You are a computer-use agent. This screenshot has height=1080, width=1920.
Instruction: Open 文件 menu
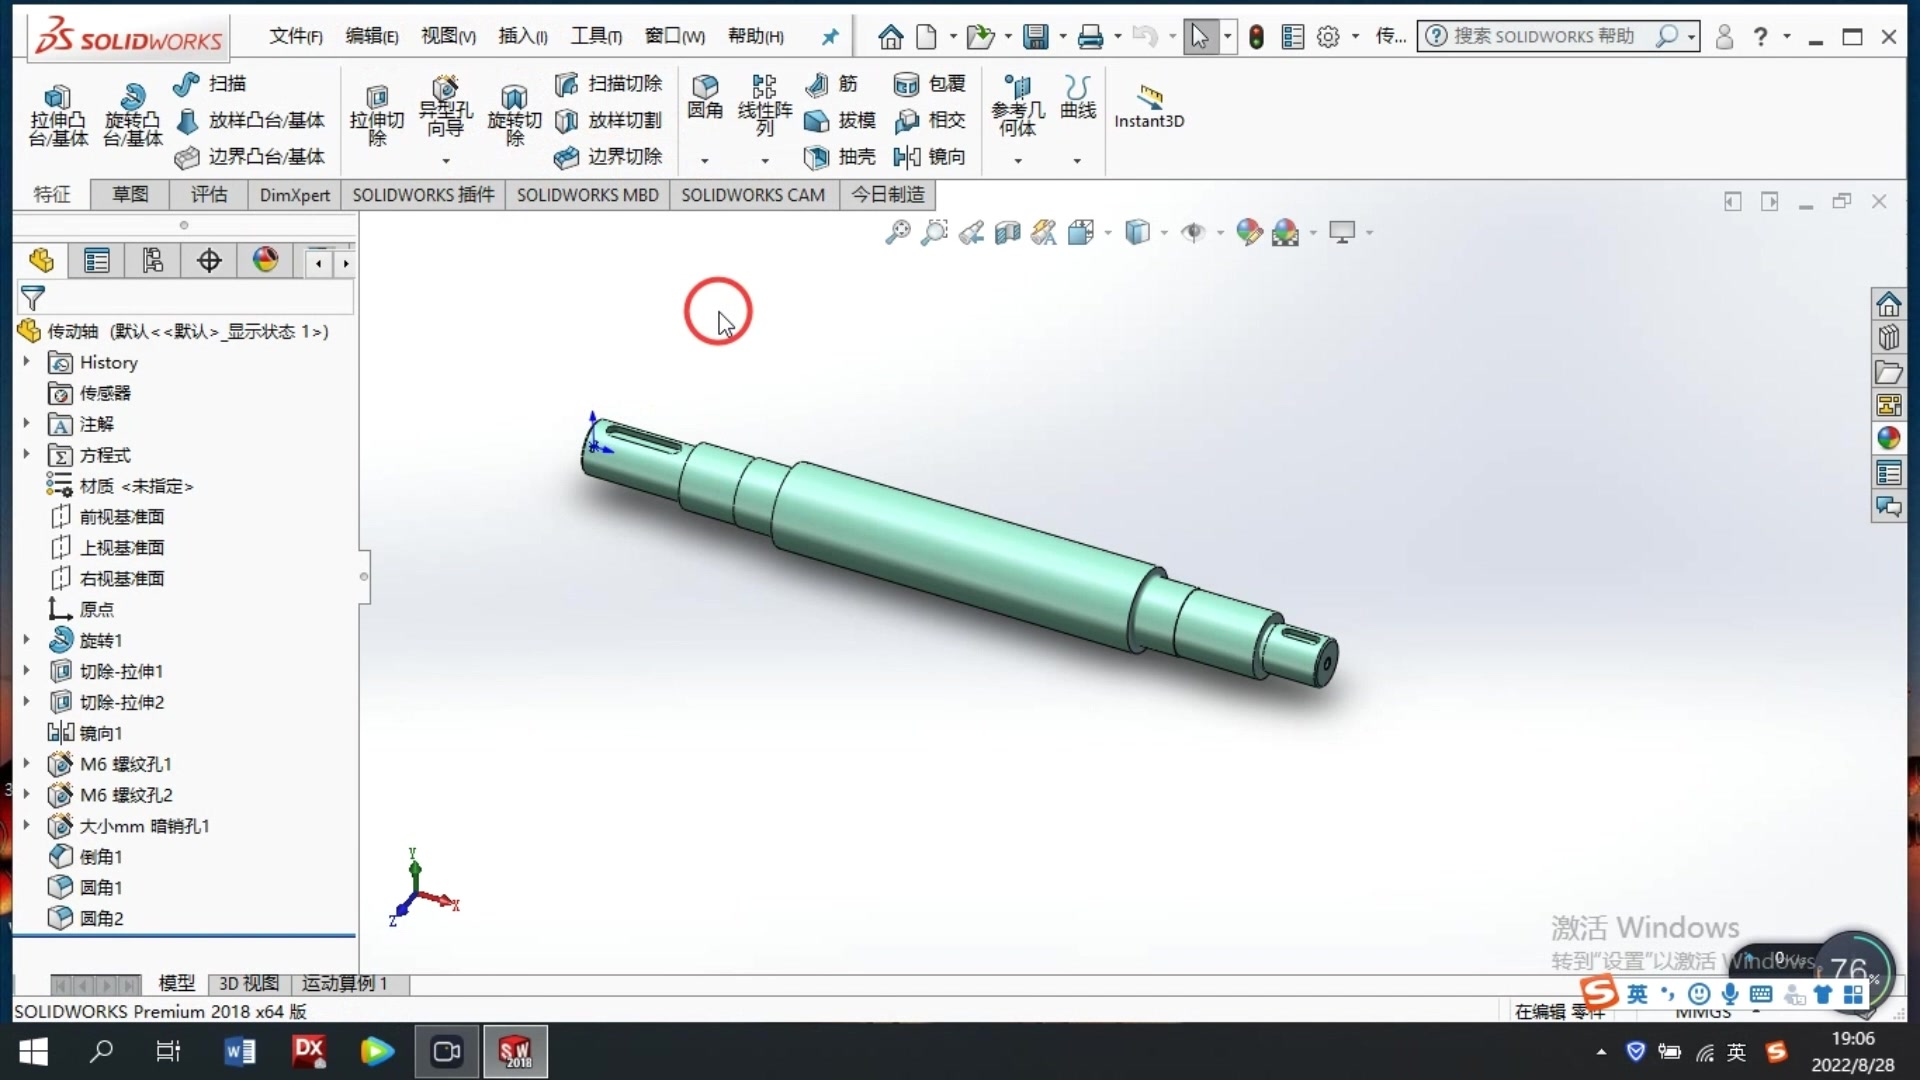(295, 36)
